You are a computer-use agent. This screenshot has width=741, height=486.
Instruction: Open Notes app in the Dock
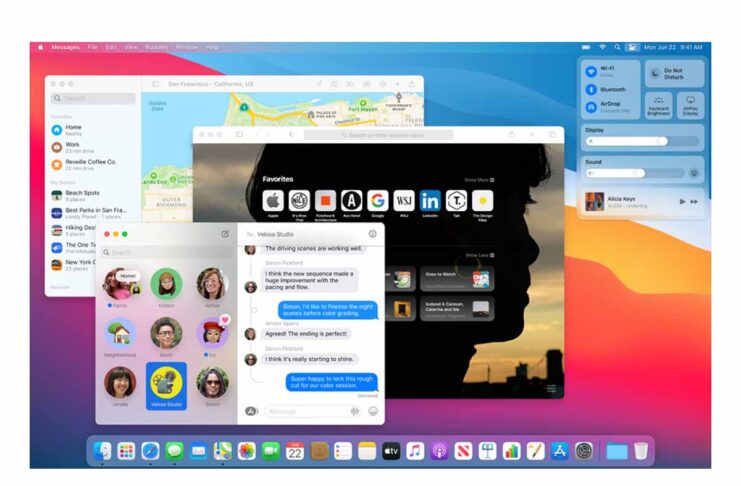pyautogui.click(x=367, y=451)
